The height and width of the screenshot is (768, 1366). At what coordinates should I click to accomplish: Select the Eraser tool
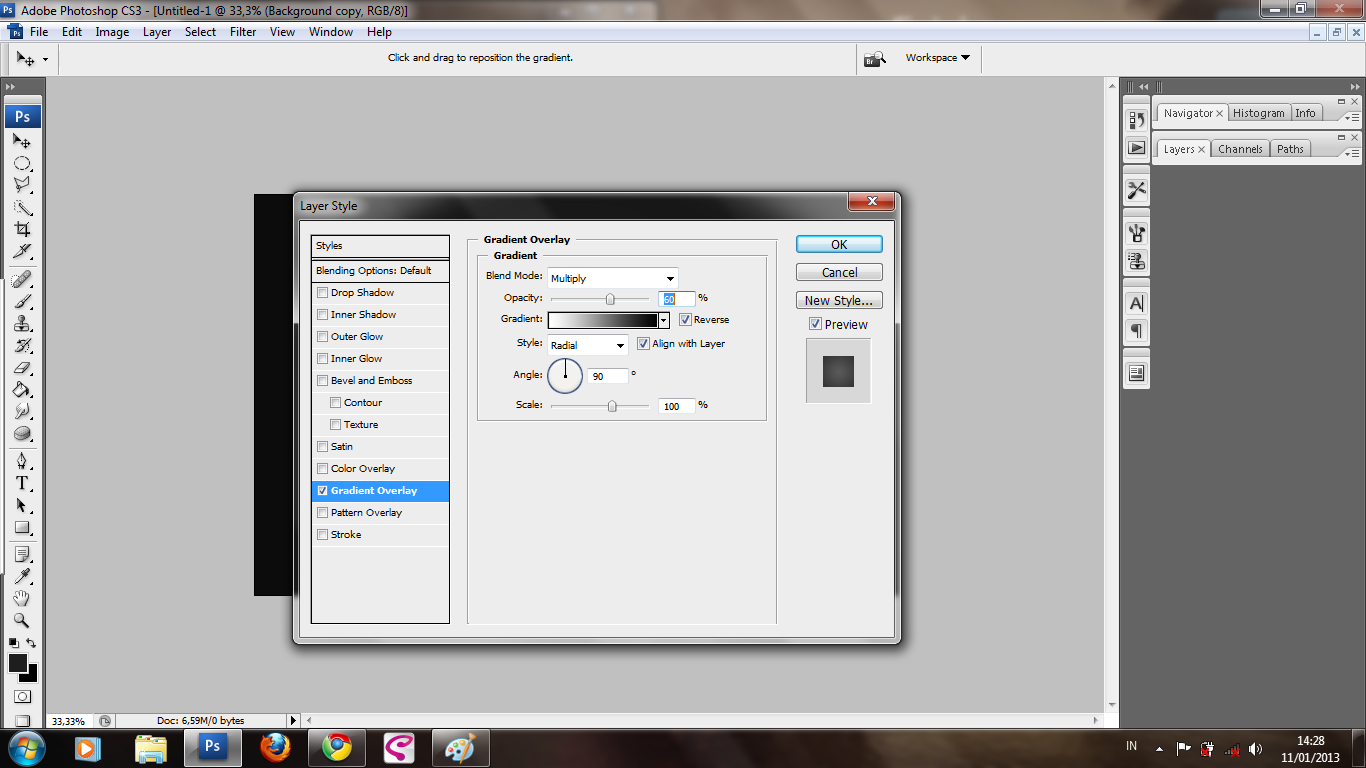click(x=22, y=367)
